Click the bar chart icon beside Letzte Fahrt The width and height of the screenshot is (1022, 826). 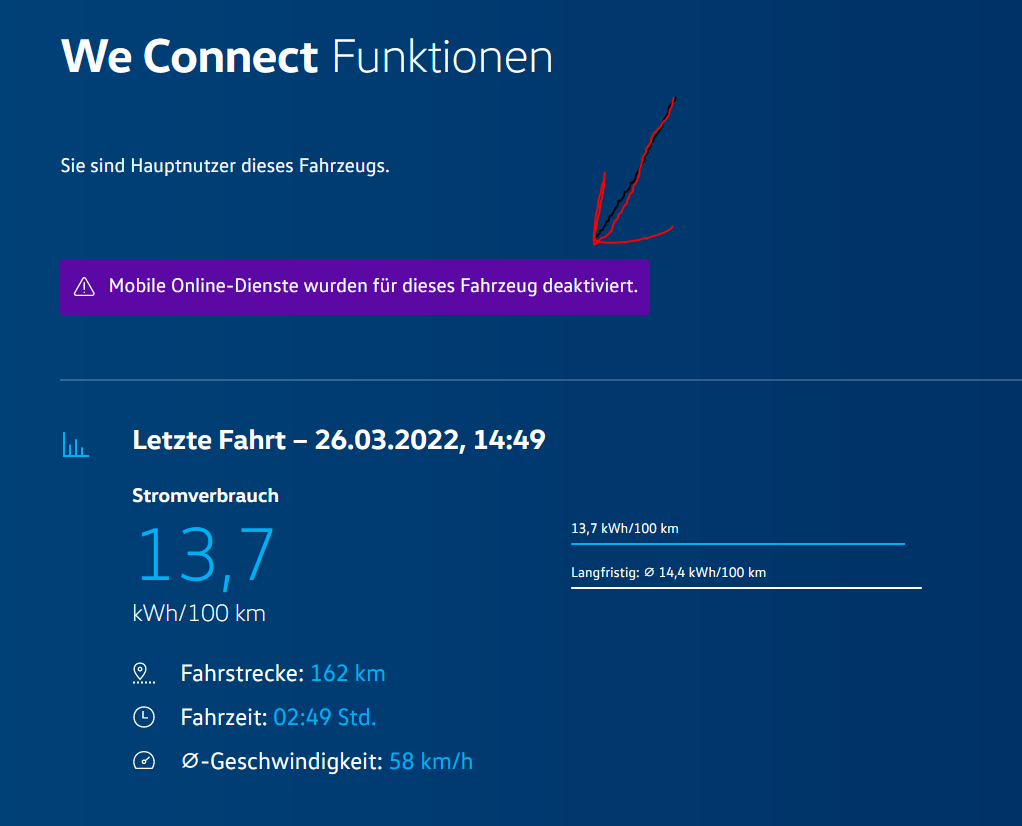tap(76, 445)
